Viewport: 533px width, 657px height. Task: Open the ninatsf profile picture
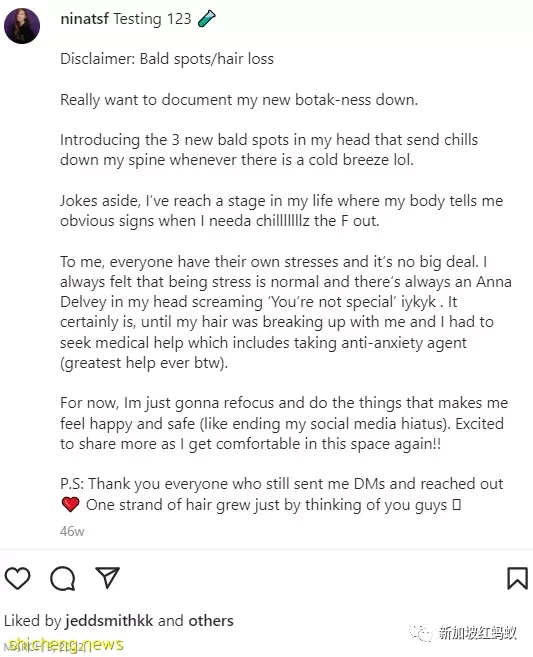pyautogui.click(x=22, y=26)
